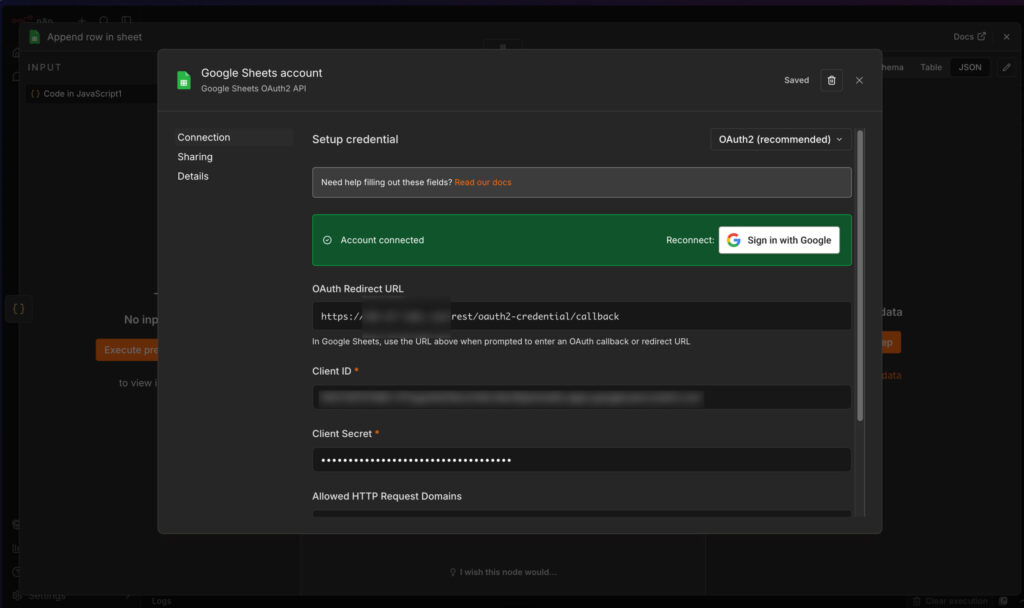This screenshot has width=1024, height=608.
Task: Switch output view to Table
Action: pyautogui.click(x=931, y=67)
